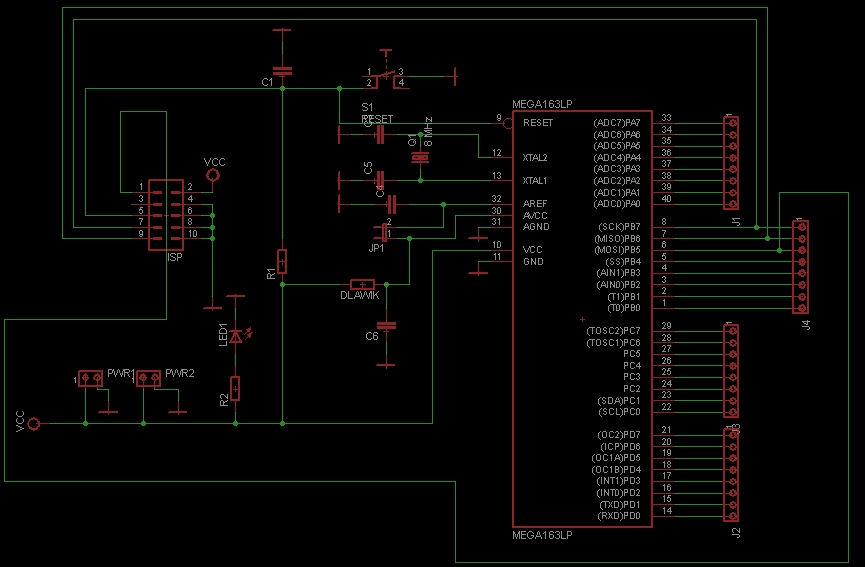Click the ISP label under the header

[x=174, y=257]
